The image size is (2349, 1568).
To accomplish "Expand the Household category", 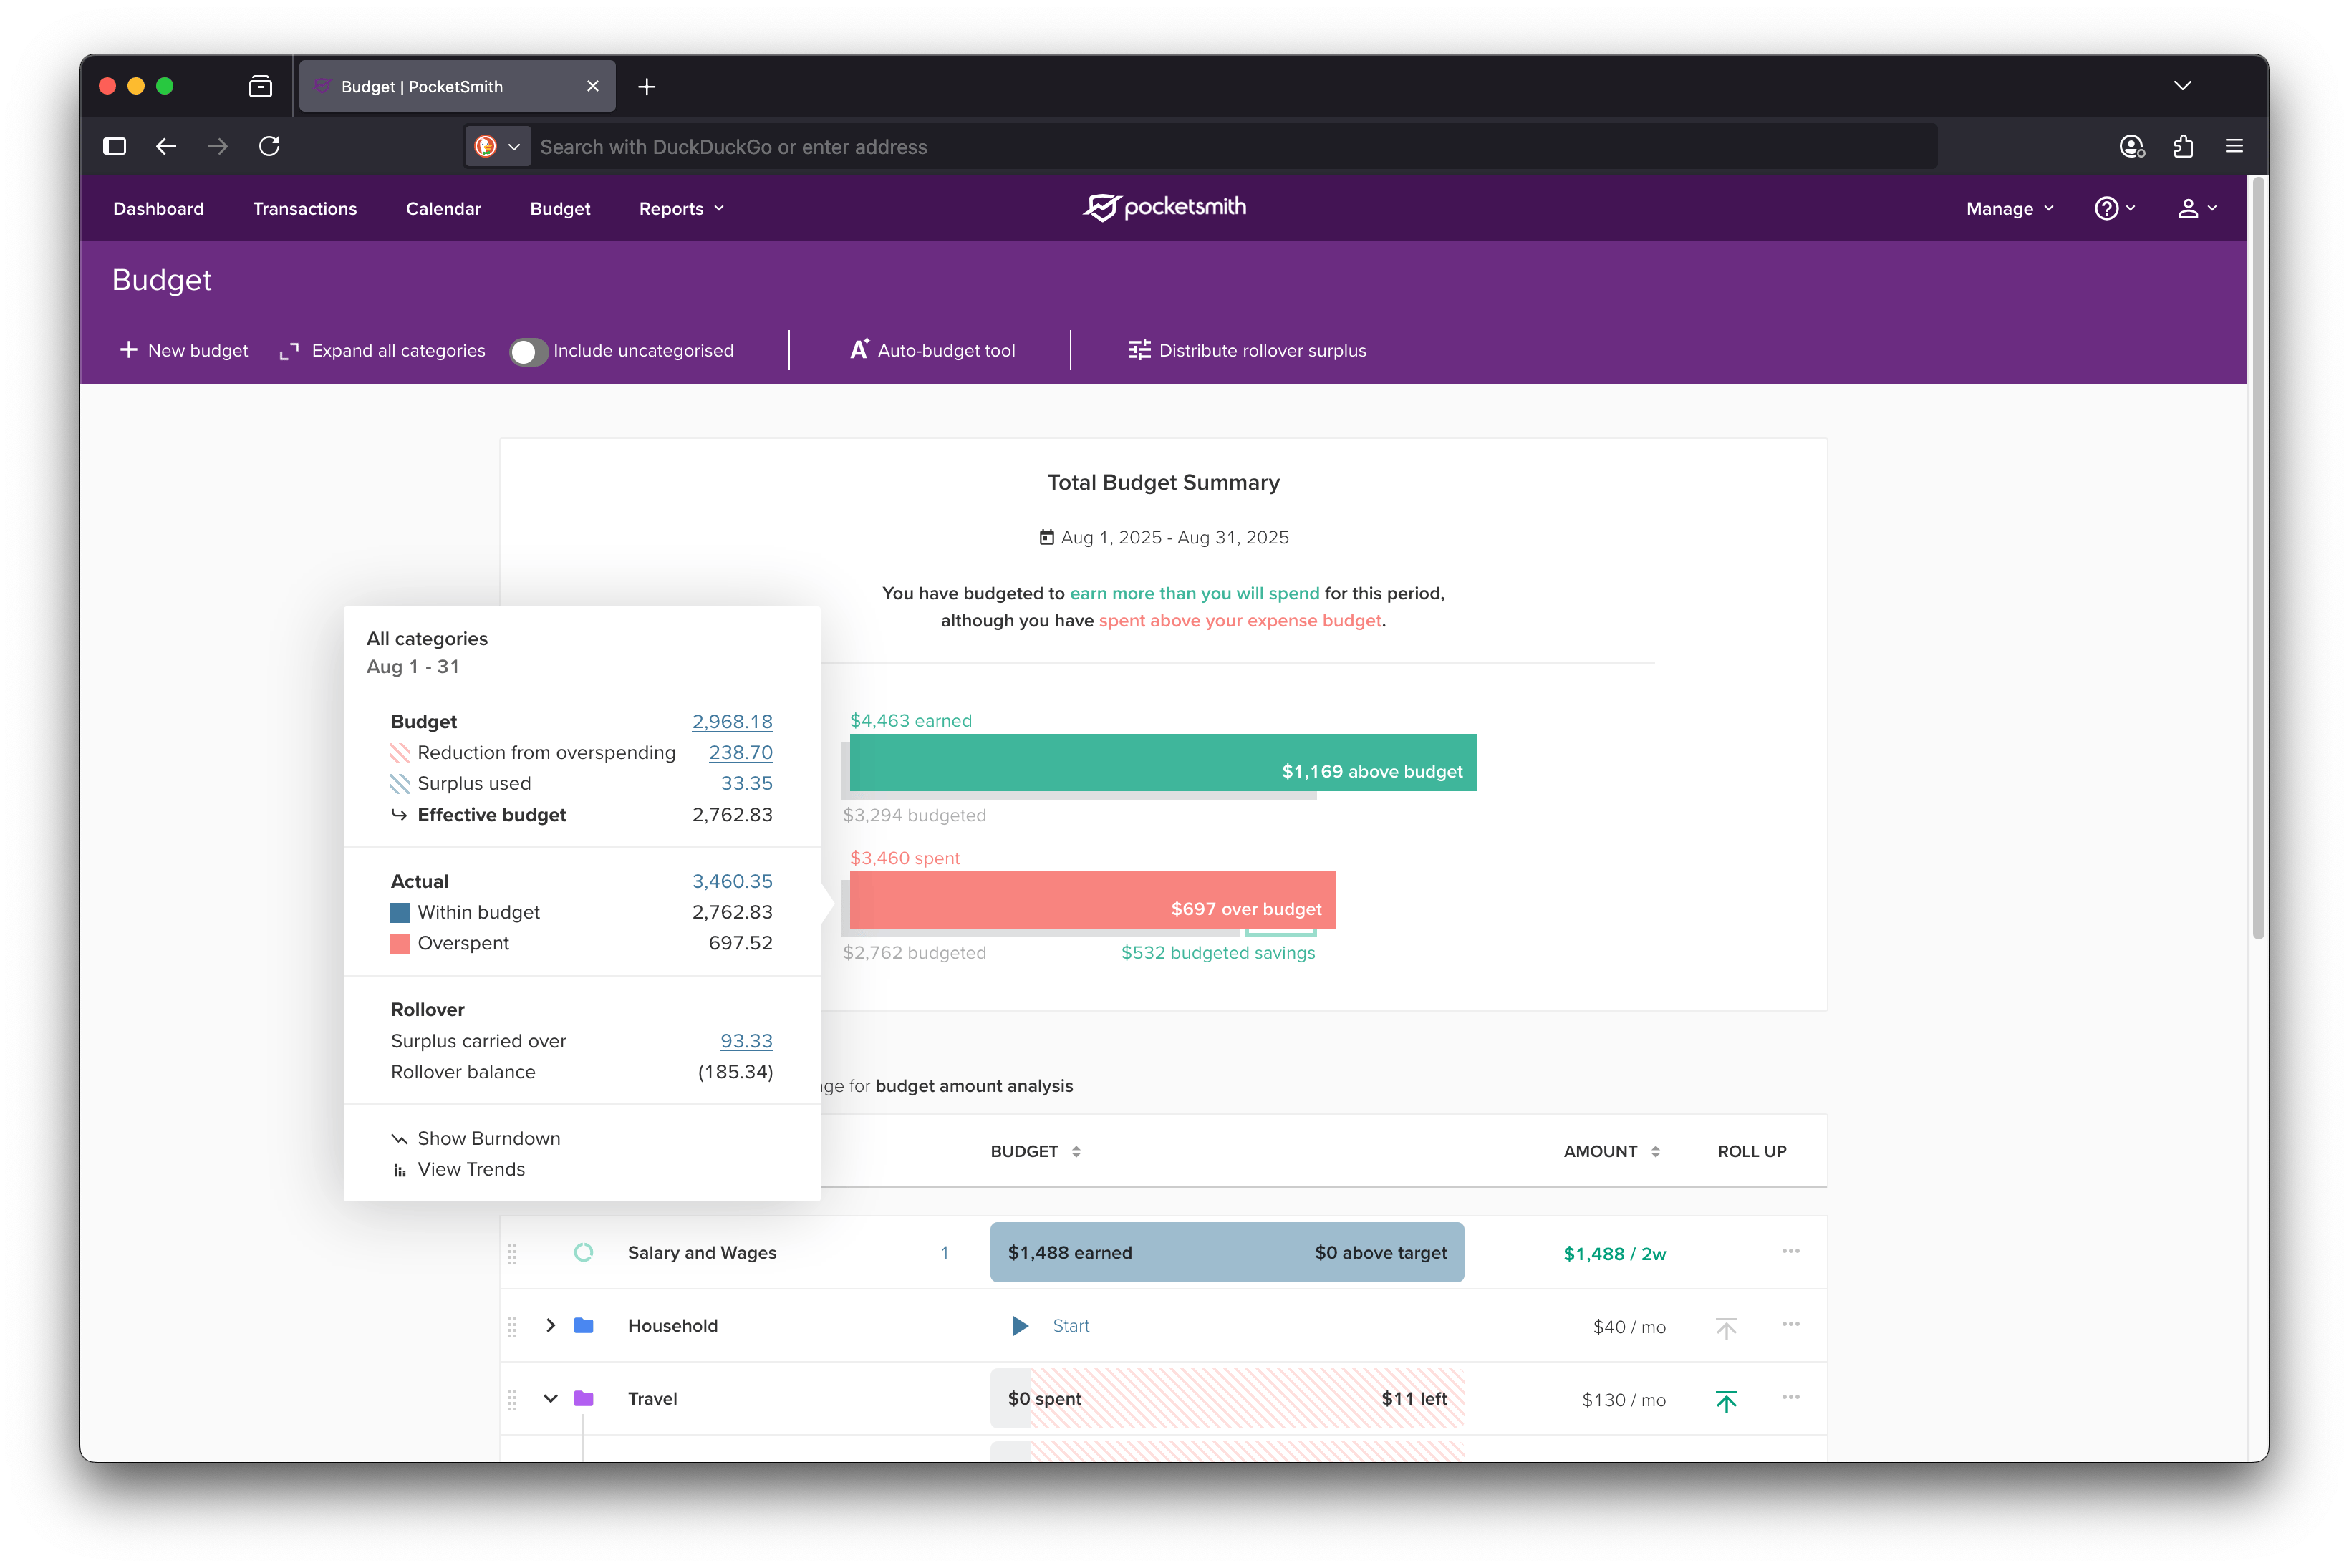I will 550,1325.
